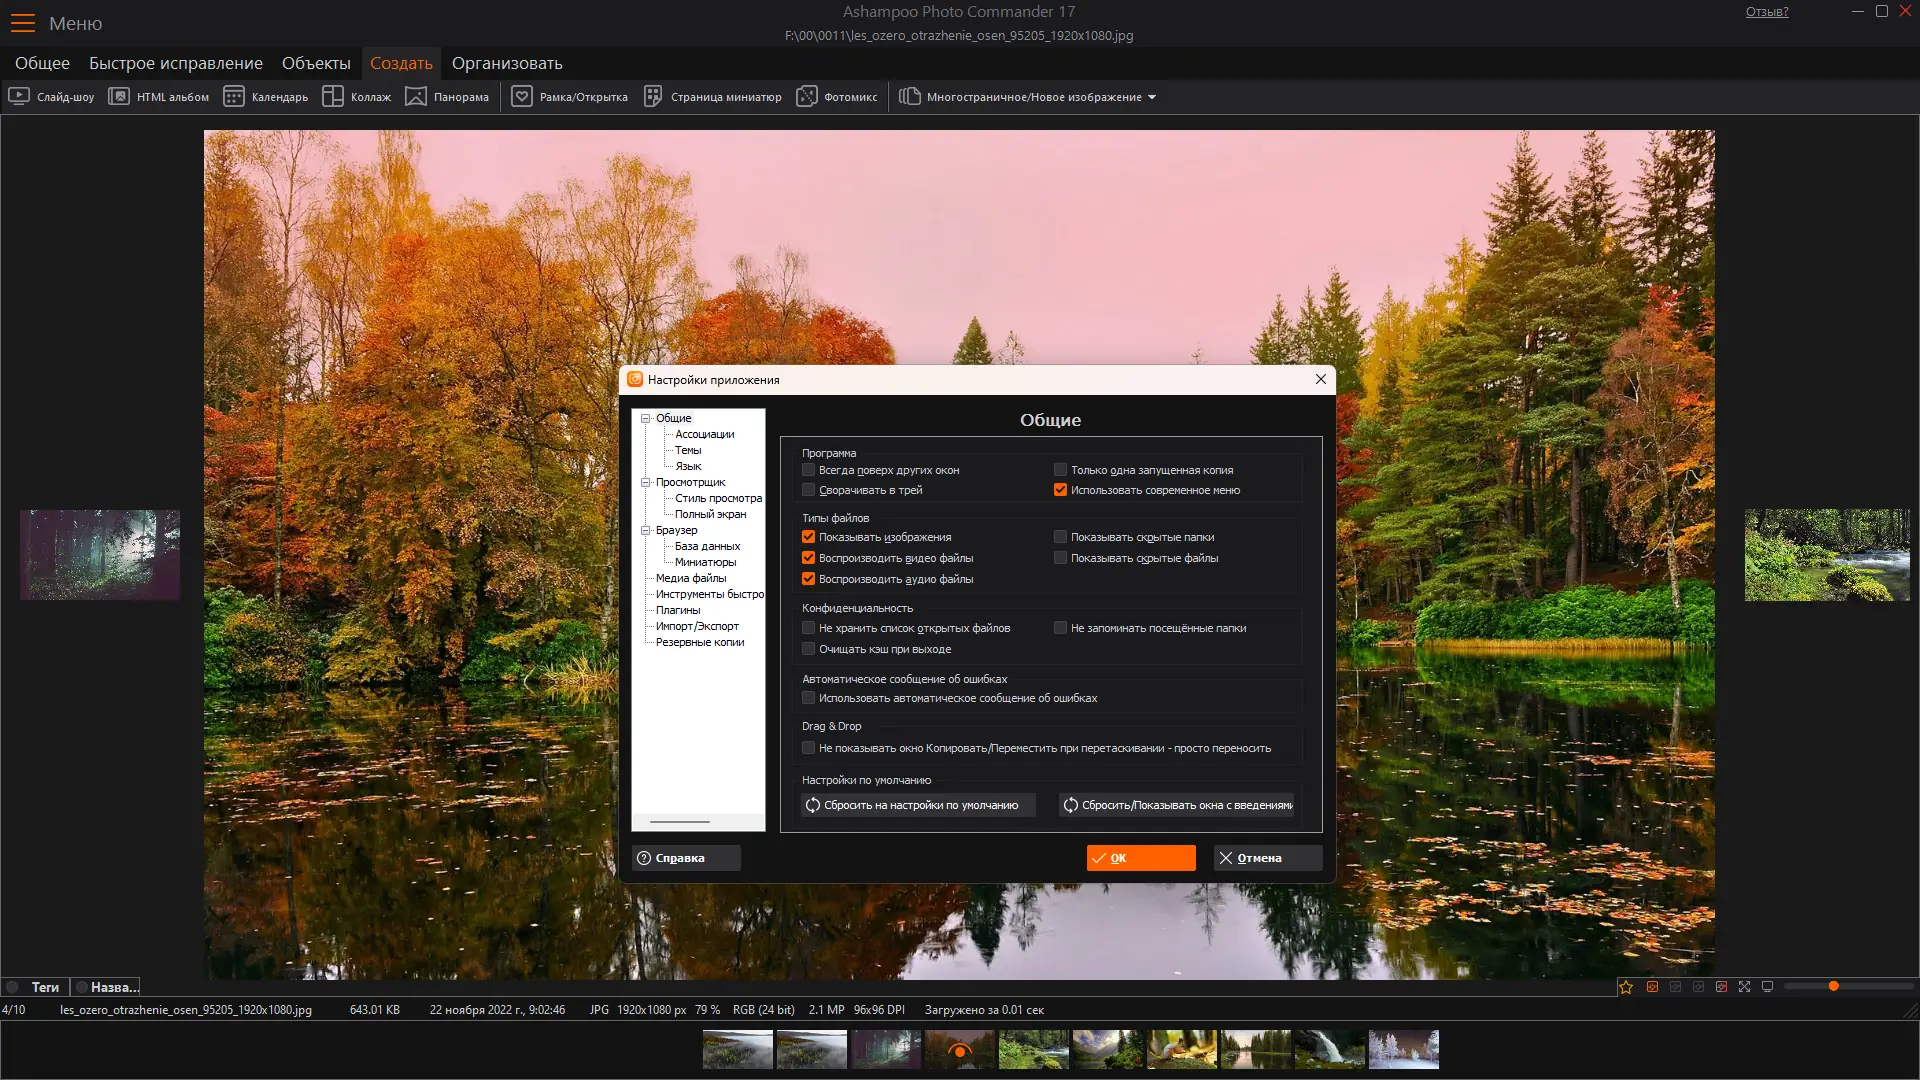Collapse the Просмотрщик tree node

tap(646, 482)
